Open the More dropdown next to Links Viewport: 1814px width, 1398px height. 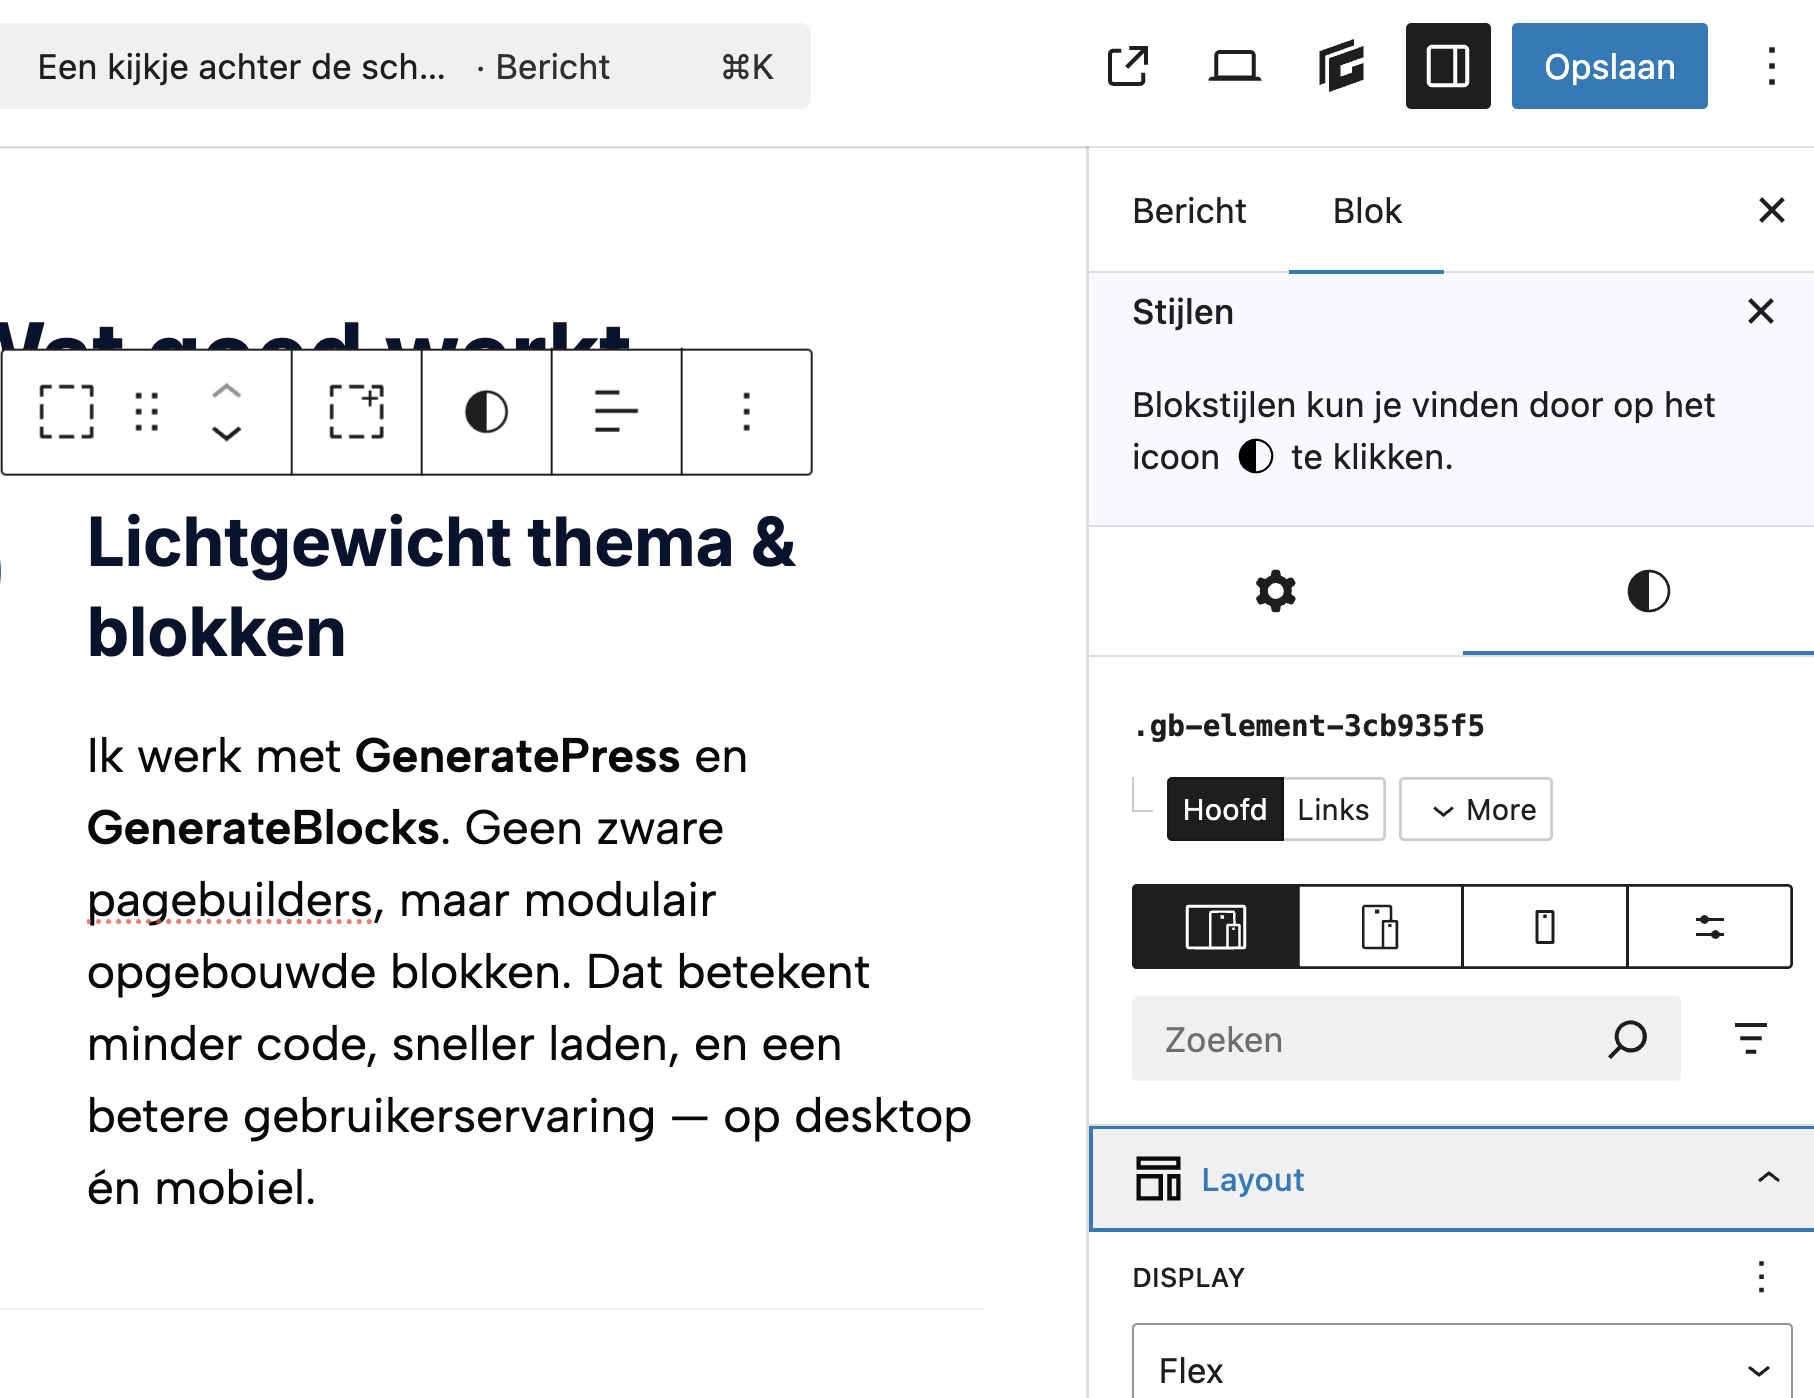tap(1475, 809)
